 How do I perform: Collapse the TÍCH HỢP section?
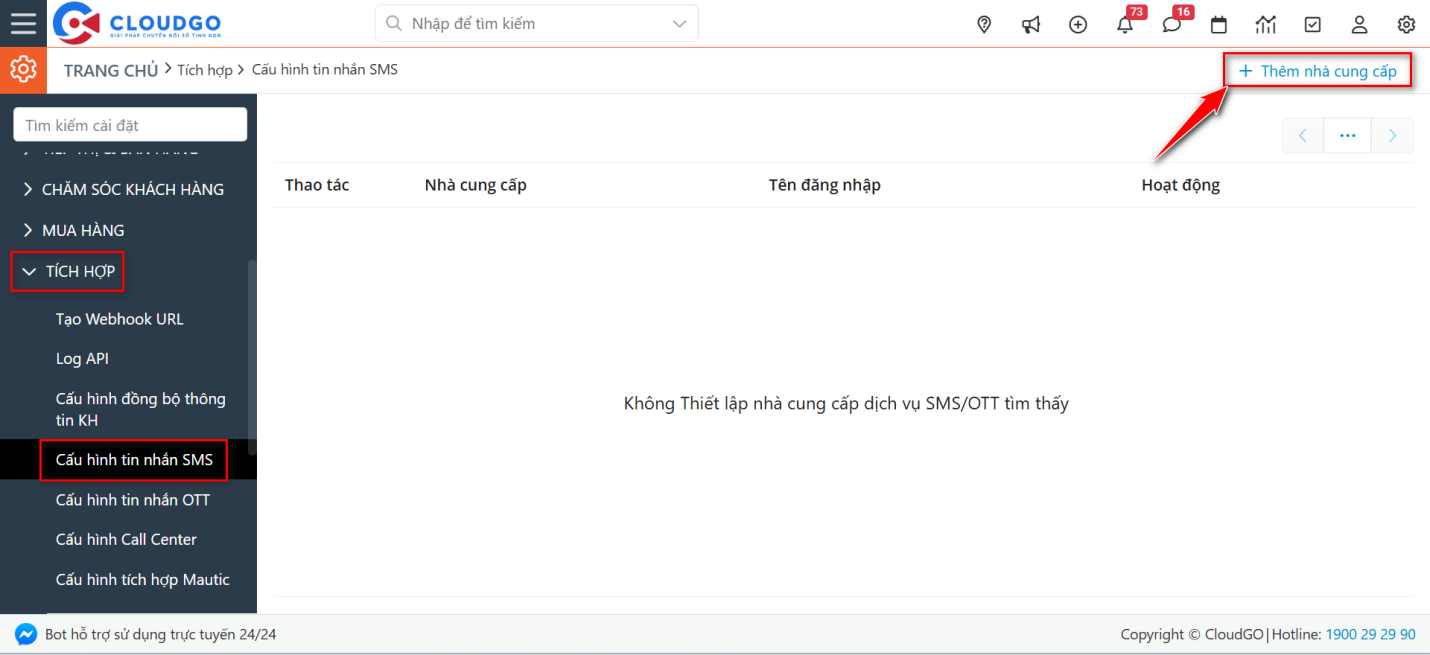(68, 271)
